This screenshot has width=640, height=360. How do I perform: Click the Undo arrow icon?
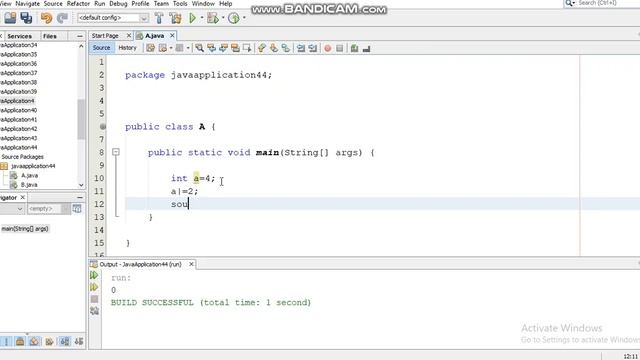coord(46,18)
